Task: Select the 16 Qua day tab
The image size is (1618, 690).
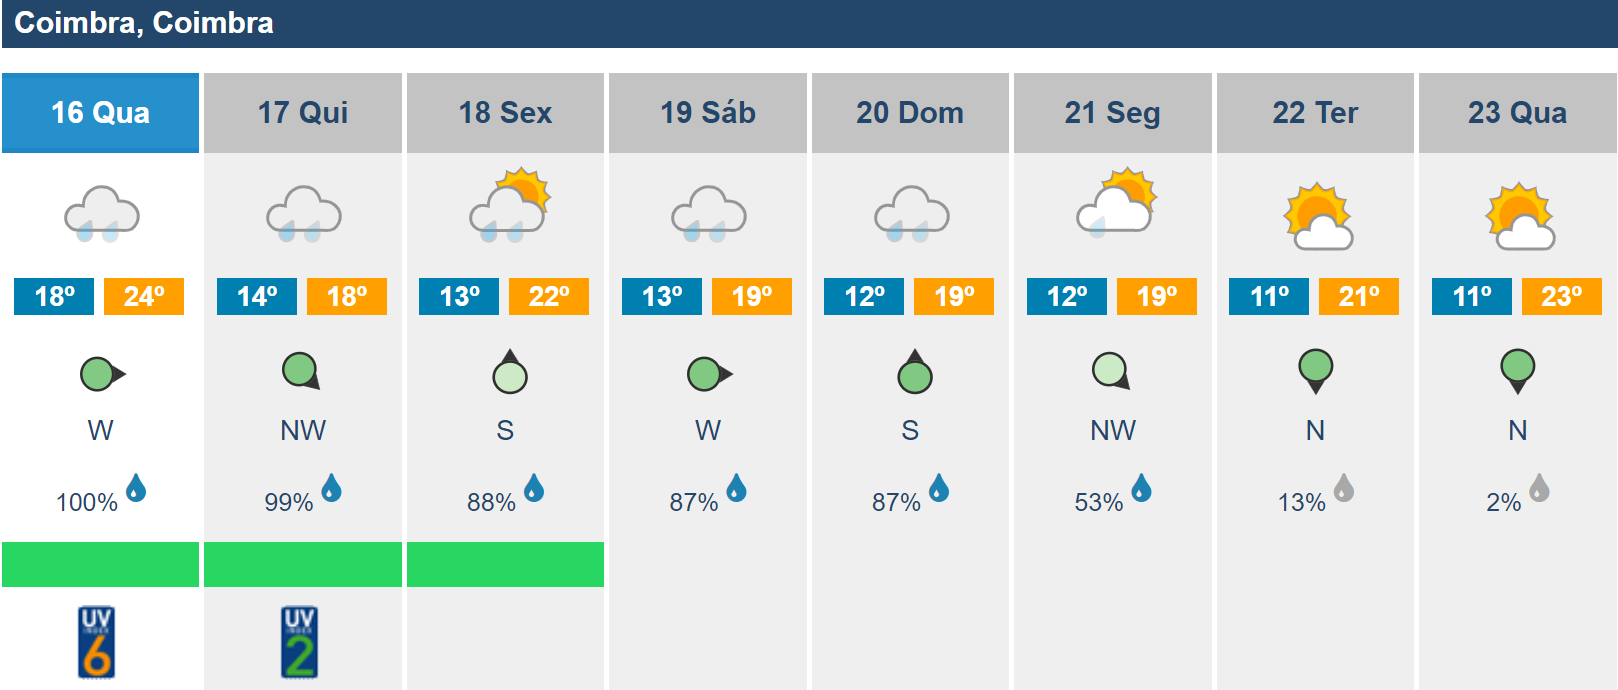Action: (100, 113)
